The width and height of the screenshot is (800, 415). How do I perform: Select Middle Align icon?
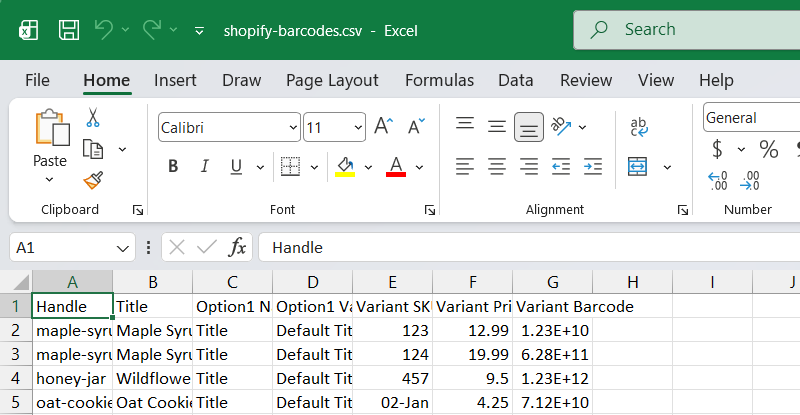coord(496,126)
